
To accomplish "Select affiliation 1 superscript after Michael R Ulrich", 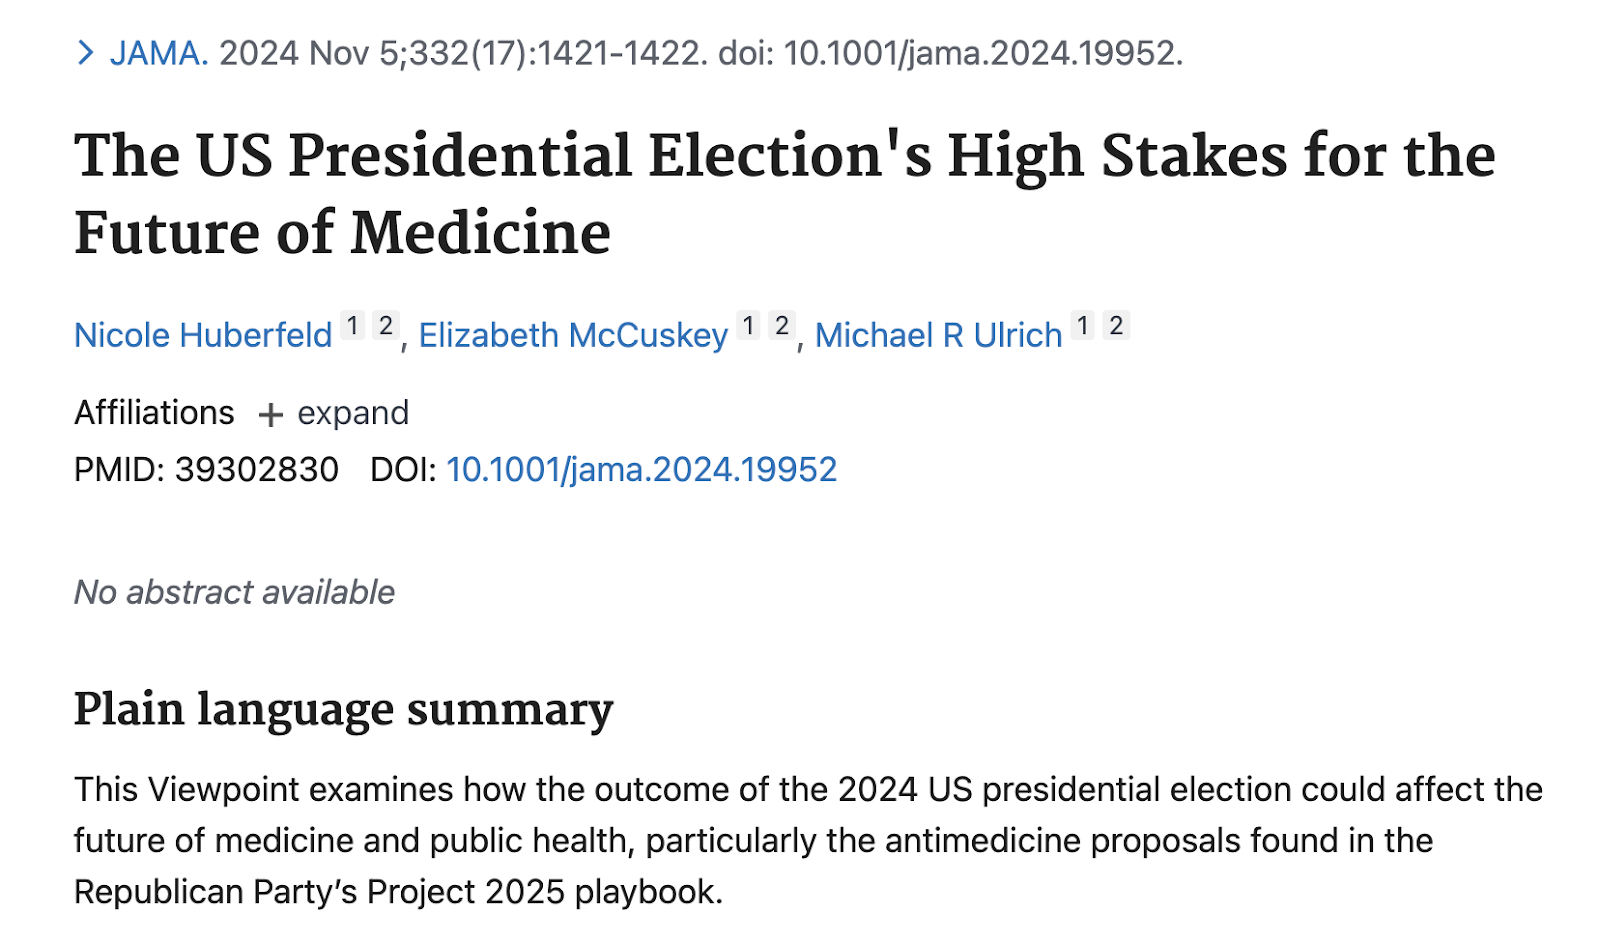I will click(1082, 326).
